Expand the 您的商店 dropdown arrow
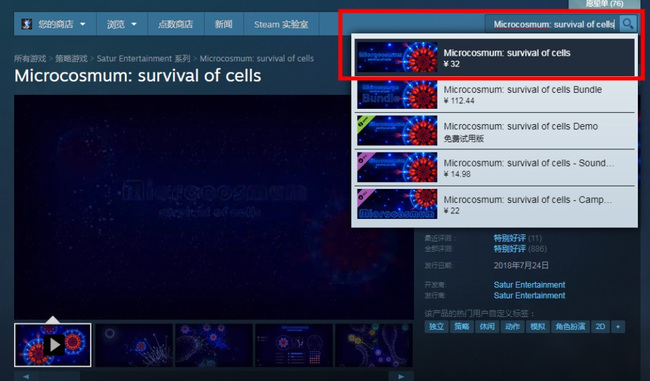Screen dimensions: 650x381 click(82, 24)
